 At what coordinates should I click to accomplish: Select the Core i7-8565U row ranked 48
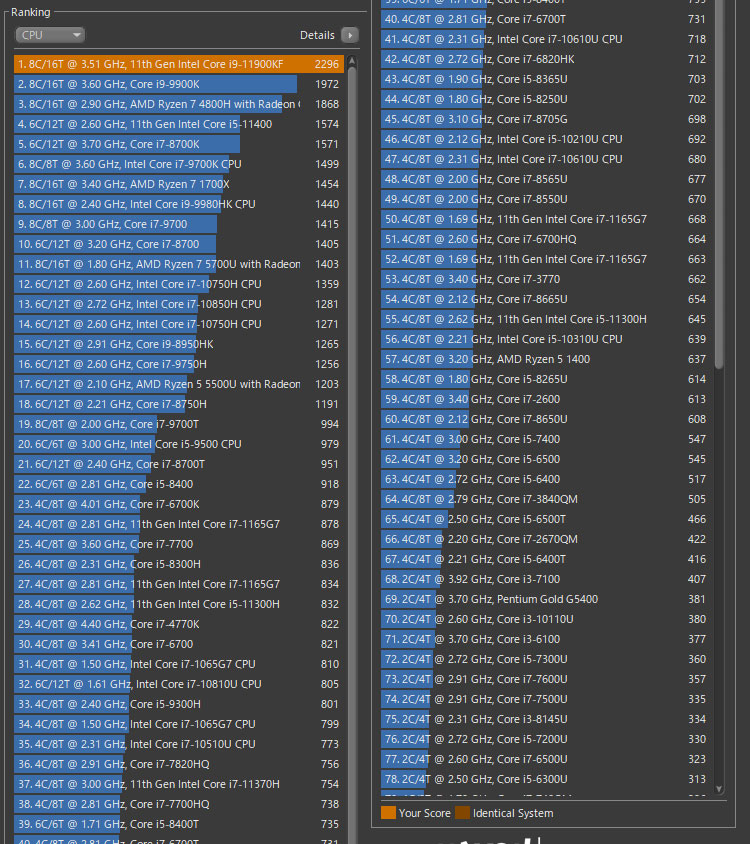coord(545,179)
